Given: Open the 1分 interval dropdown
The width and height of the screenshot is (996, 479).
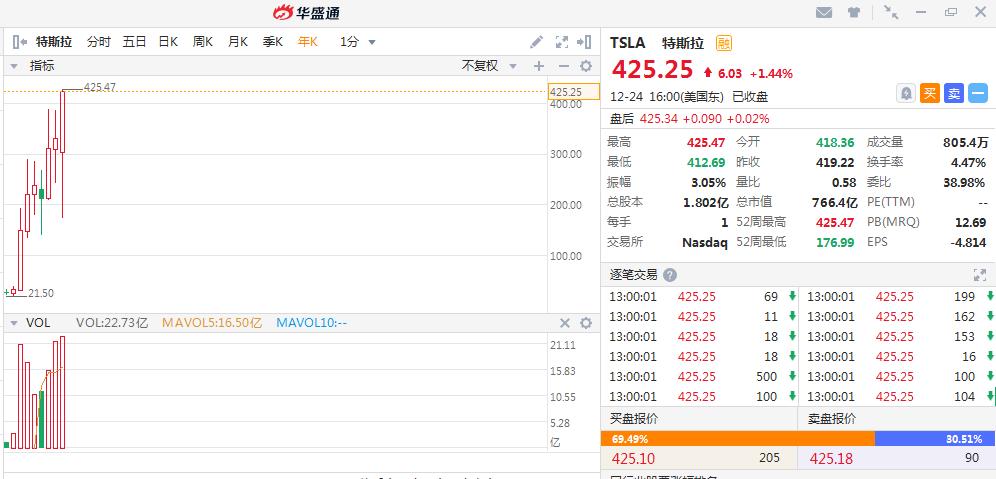Looking at the screenshot, I should (x=358, y=42).
